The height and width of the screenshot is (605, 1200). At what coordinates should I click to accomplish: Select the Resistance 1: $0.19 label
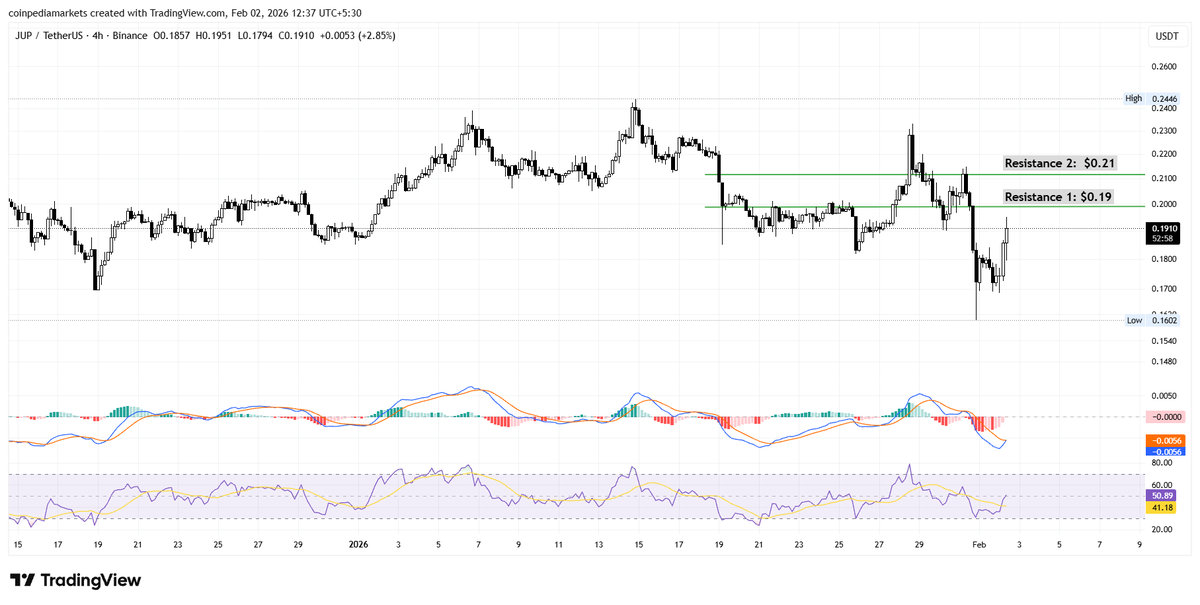point(1060,196)
